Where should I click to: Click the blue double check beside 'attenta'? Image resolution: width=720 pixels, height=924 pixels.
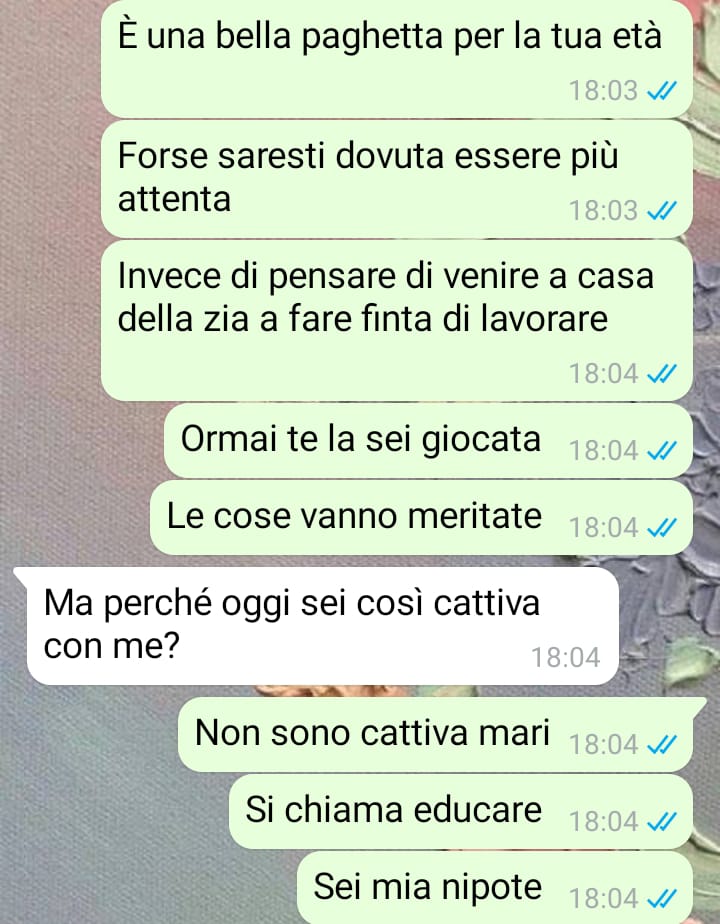tap(662, 211)
